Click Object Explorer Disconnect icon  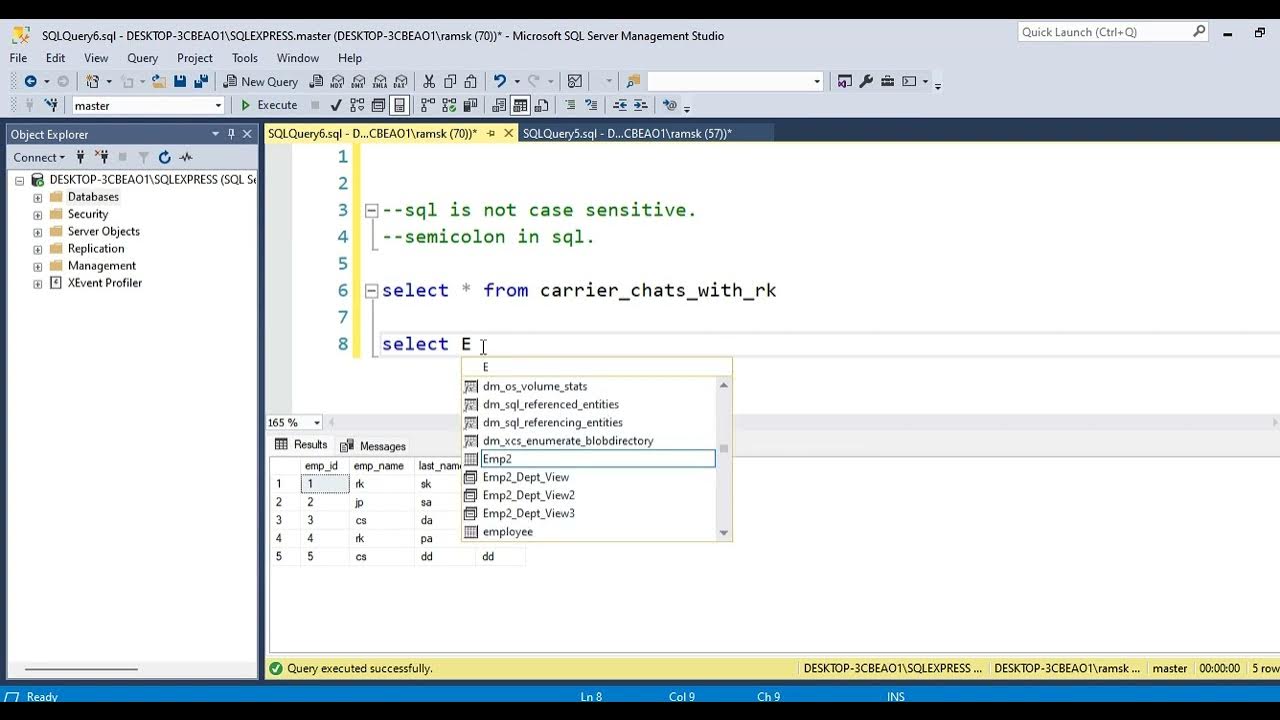point(101,157)
